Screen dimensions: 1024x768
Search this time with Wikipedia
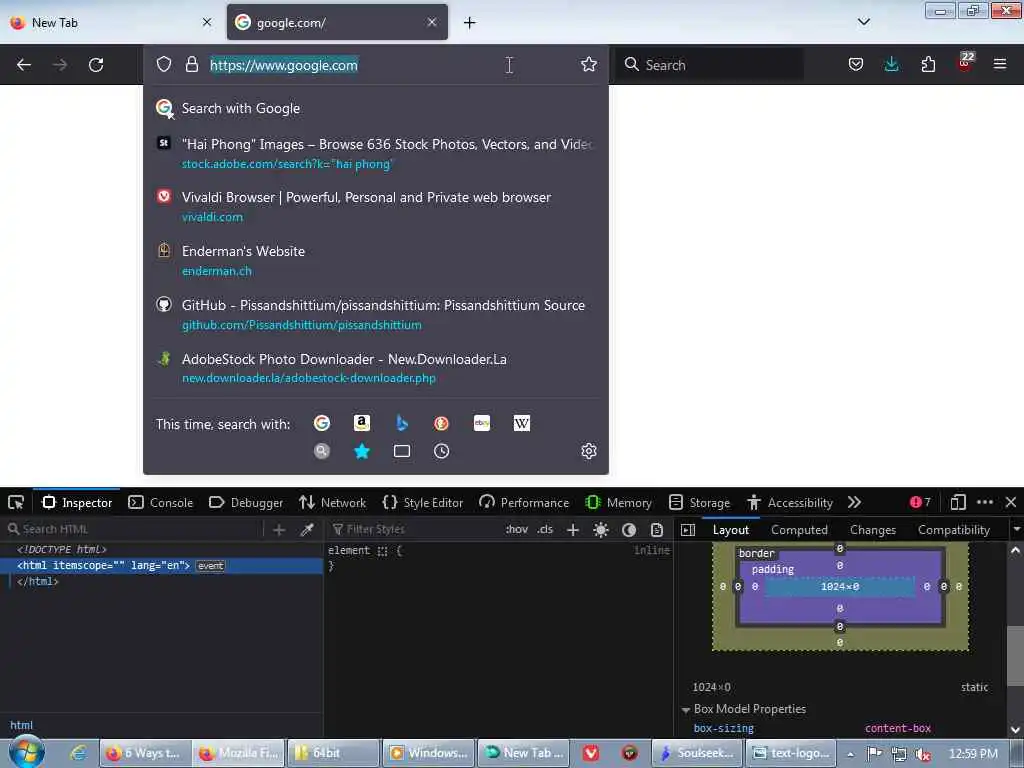pyautogui.click(x=522, y=423)
